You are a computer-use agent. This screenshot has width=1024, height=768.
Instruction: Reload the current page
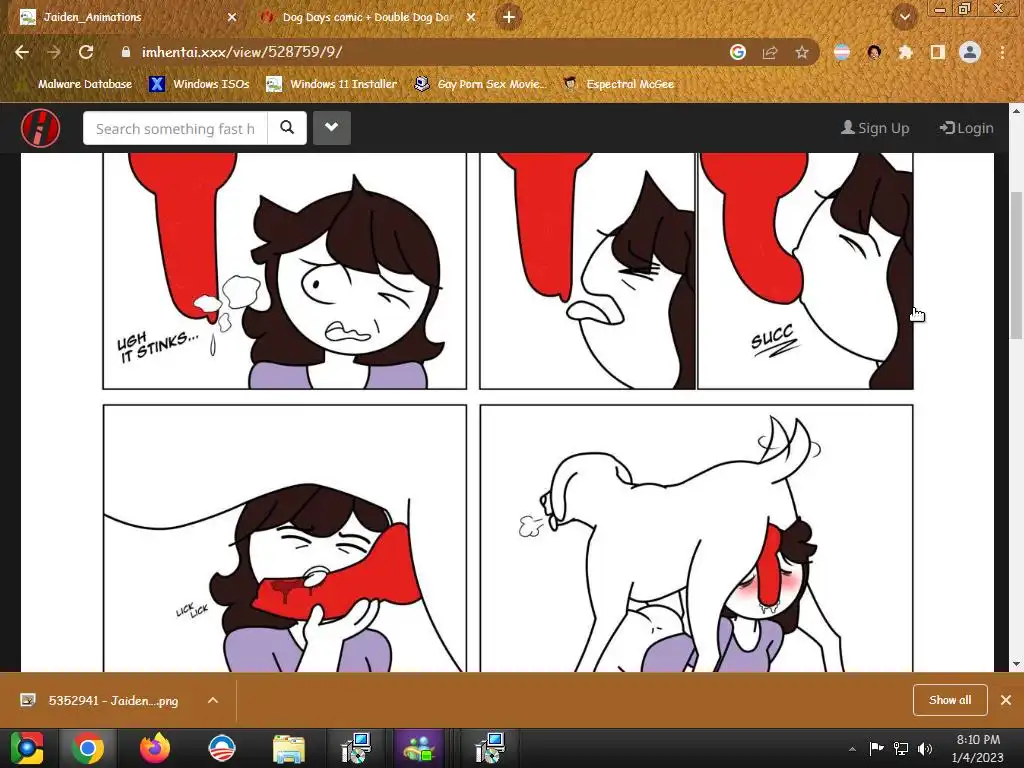[x=86, y=52]
